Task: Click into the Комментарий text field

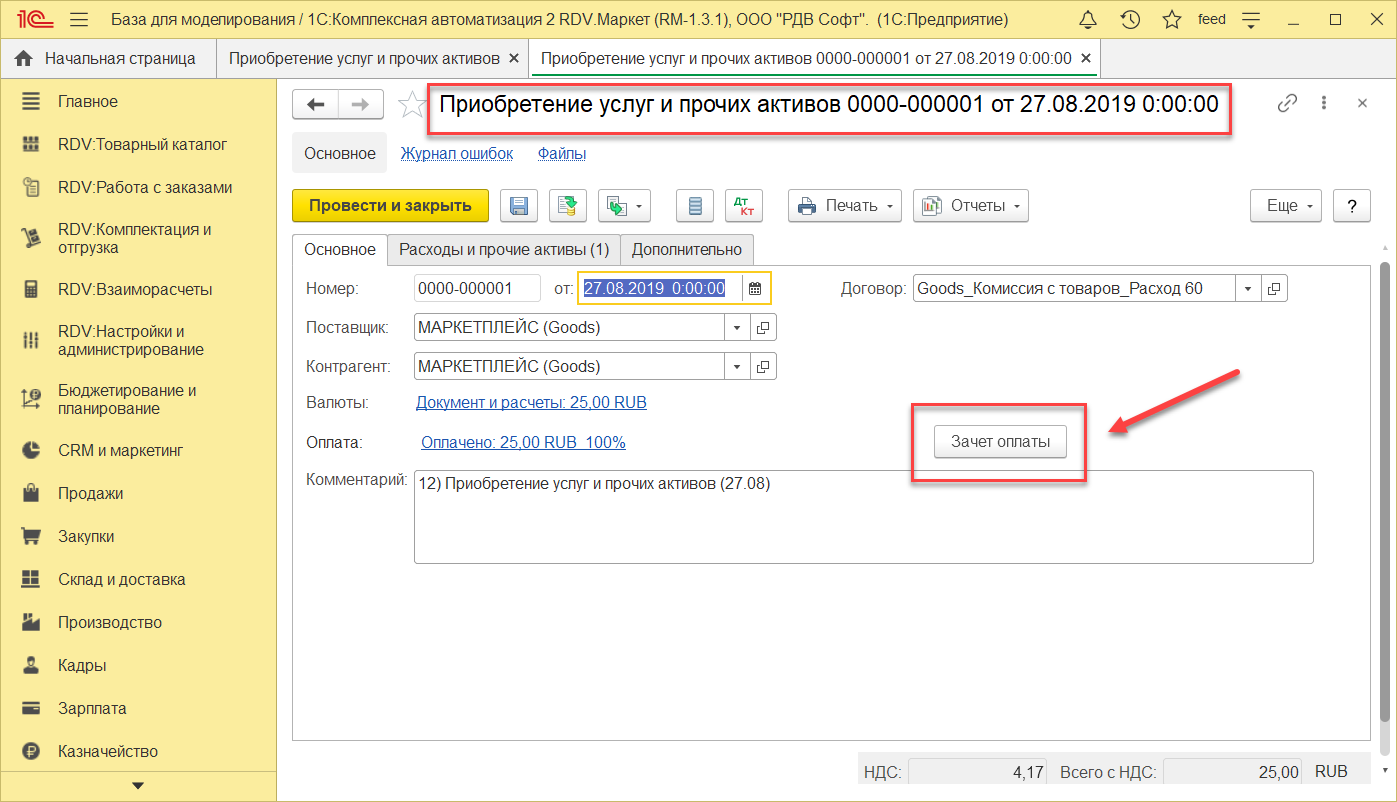Action: click(x=862, y=517)
